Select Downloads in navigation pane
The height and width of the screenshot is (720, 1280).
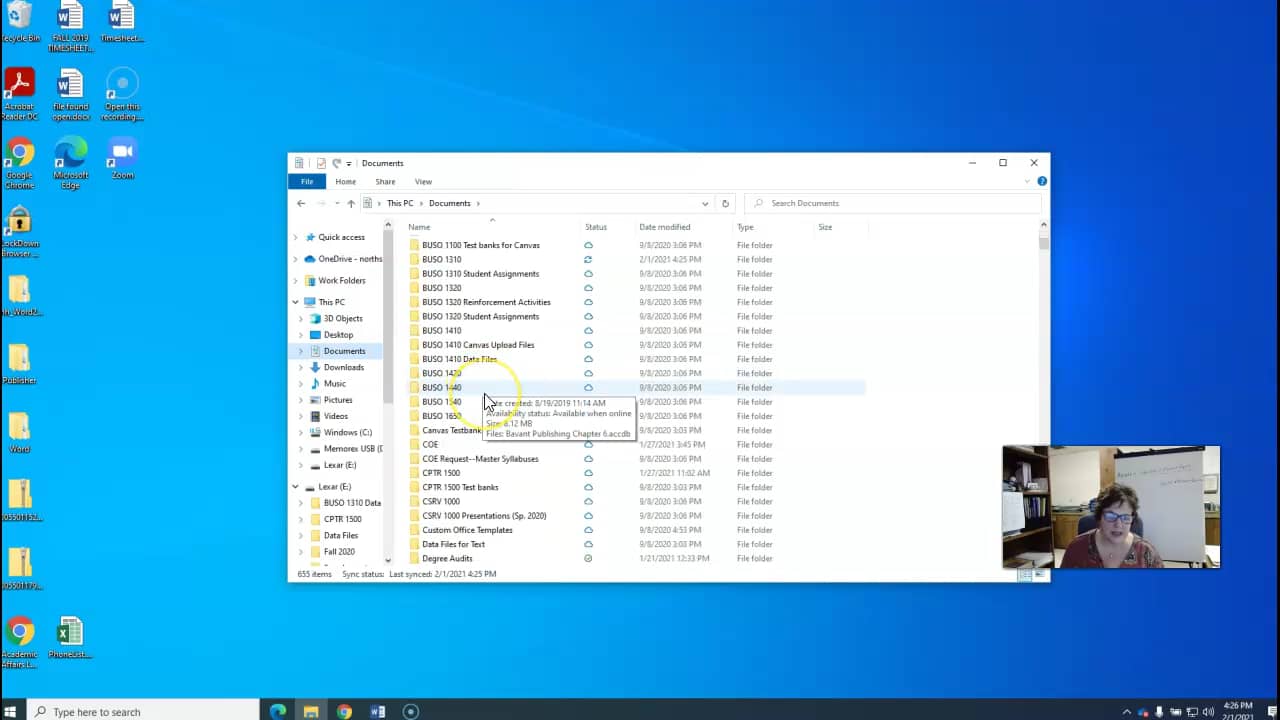pyautogui.click(x=344, y=367)
